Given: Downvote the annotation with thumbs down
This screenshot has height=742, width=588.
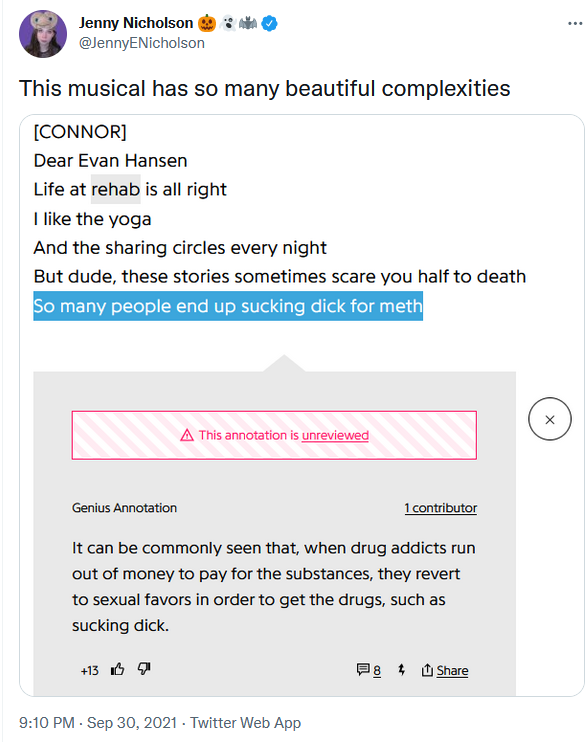Looking at the screenshot, I should click(144, 669).
